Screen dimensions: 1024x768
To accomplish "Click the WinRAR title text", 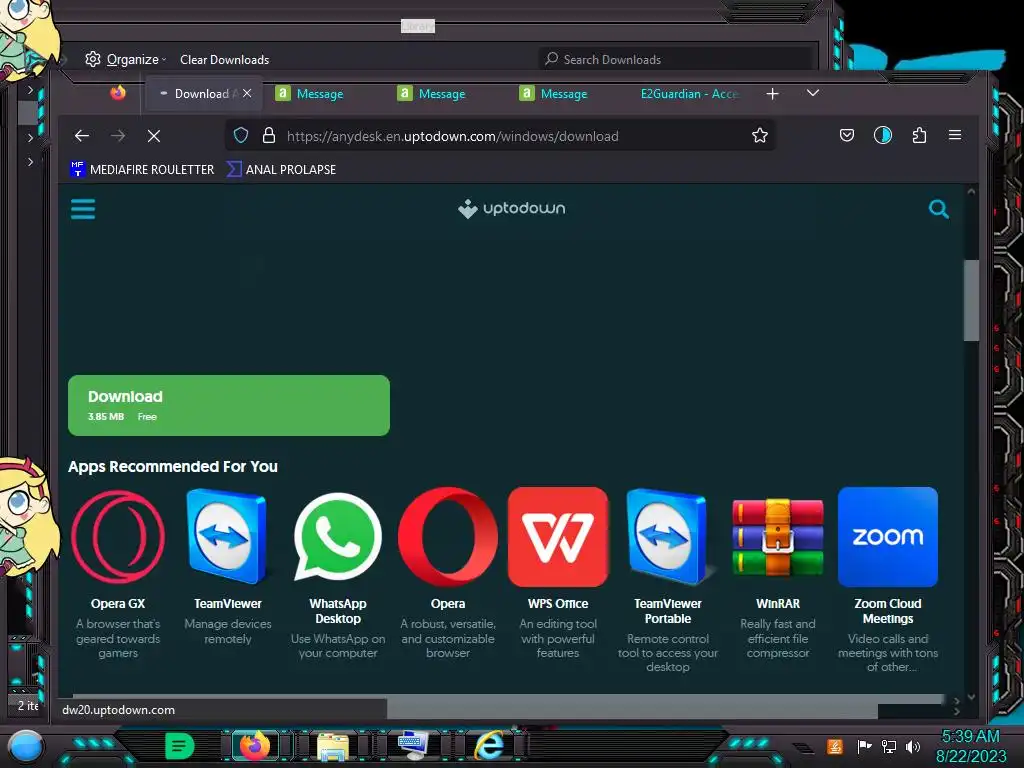I will click(x=778, y=603).
